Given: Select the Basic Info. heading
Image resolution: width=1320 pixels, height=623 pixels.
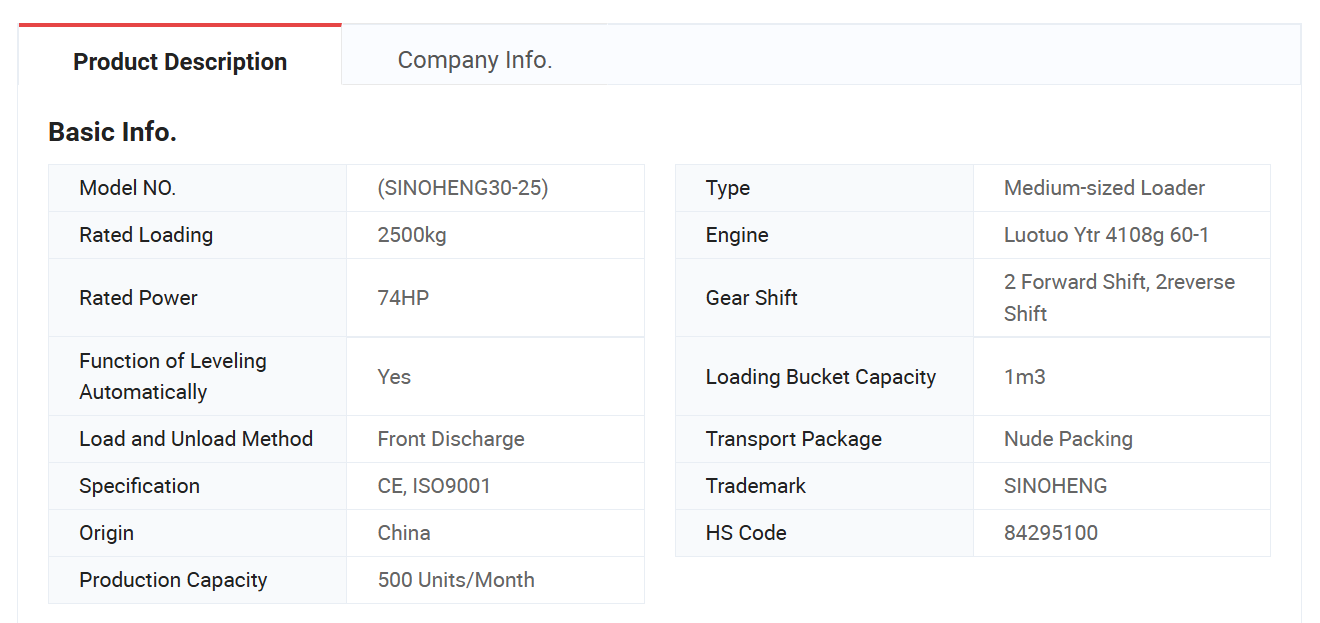Looking at the screenshot, I should pyautogui.click(x=113, y=132).
